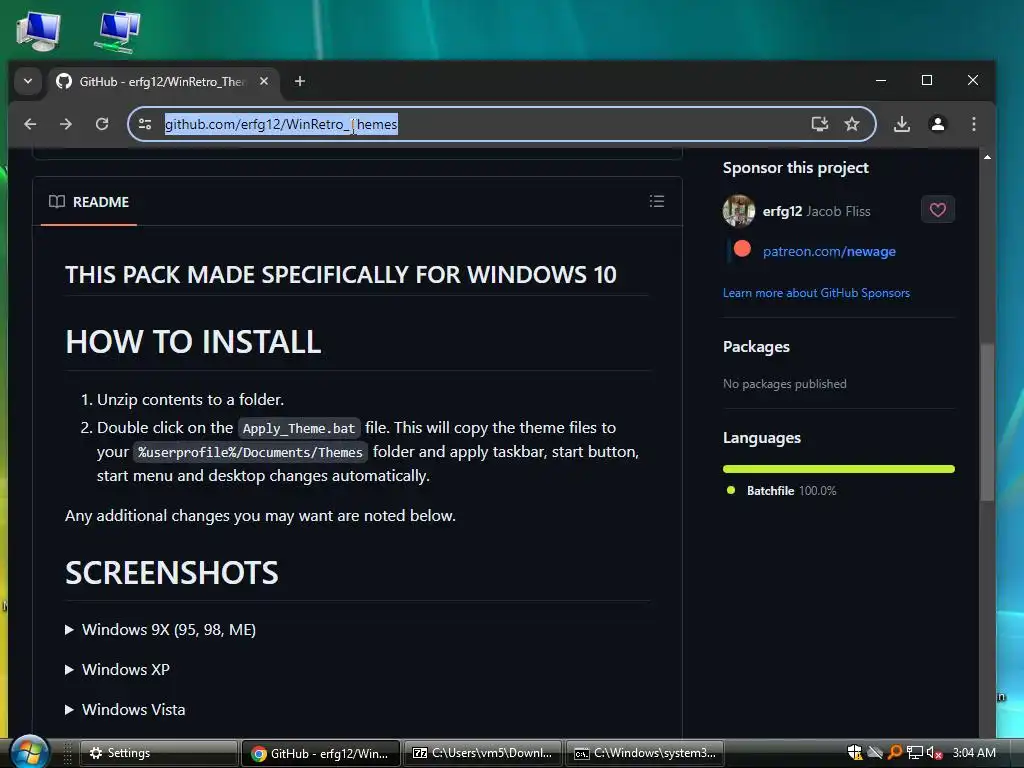This screenshot has width=1024, height=768.
Task: Bookmark this page with the star icon
Action: click(852, 124)
